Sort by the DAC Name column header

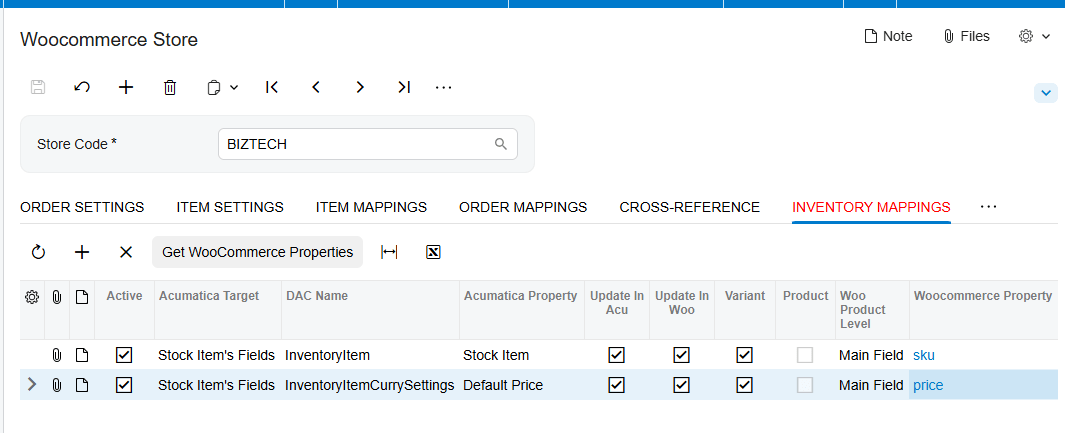pyautogui.click(x=317, y=296)
